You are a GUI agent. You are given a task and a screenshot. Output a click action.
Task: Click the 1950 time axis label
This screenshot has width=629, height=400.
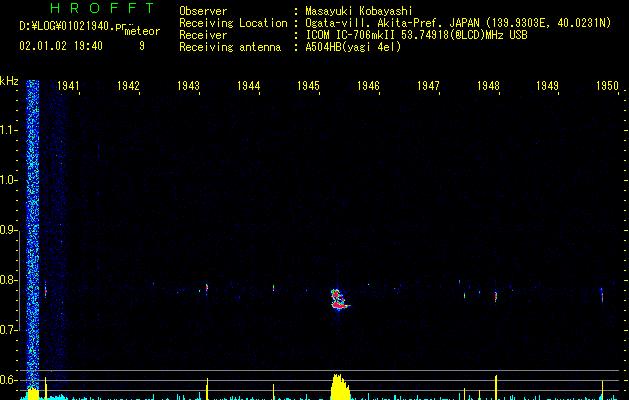[607, 86]
